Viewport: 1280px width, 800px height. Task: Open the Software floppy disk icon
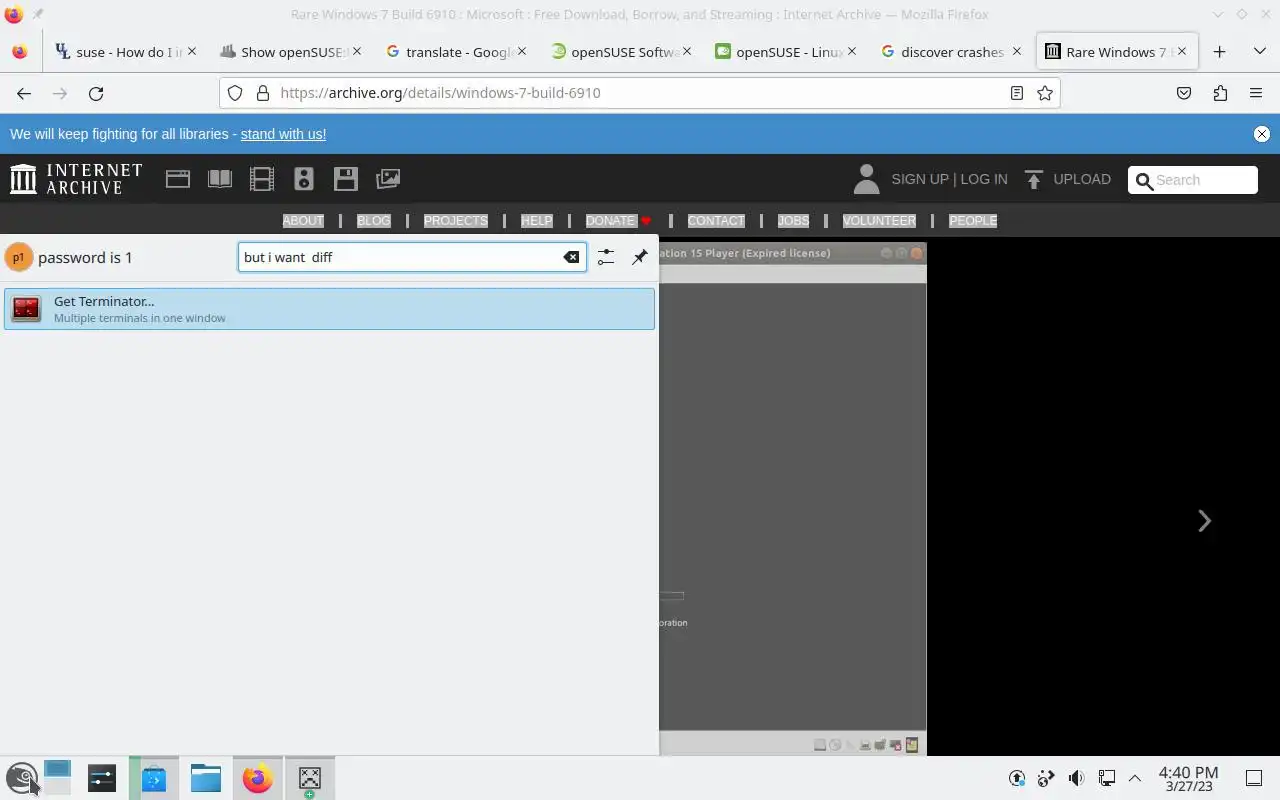pyautogui.click(x=346, y=179)
